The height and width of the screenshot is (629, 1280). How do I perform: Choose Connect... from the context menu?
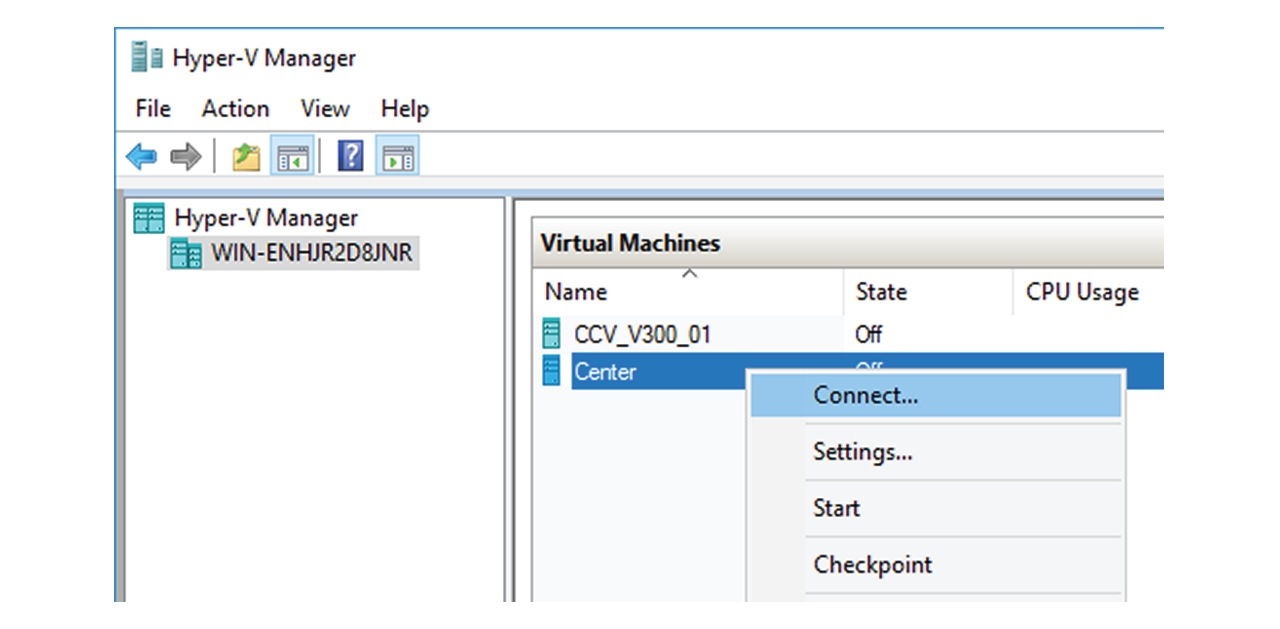936,395
